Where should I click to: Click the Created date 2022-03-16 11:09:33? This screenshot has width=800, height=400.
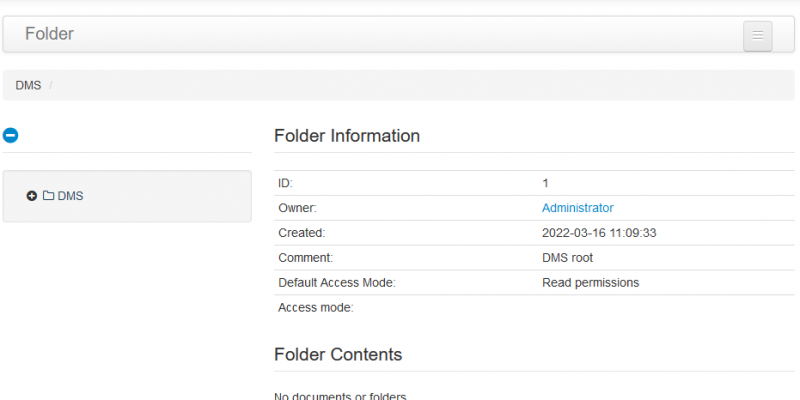(599, 233)
